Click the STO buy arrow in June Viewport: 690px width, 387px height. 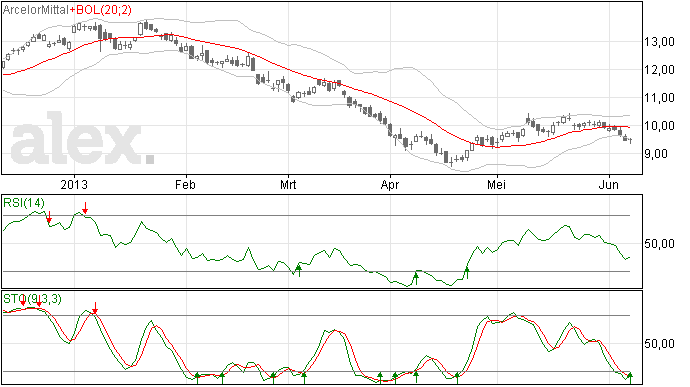(x=630, y=378)
